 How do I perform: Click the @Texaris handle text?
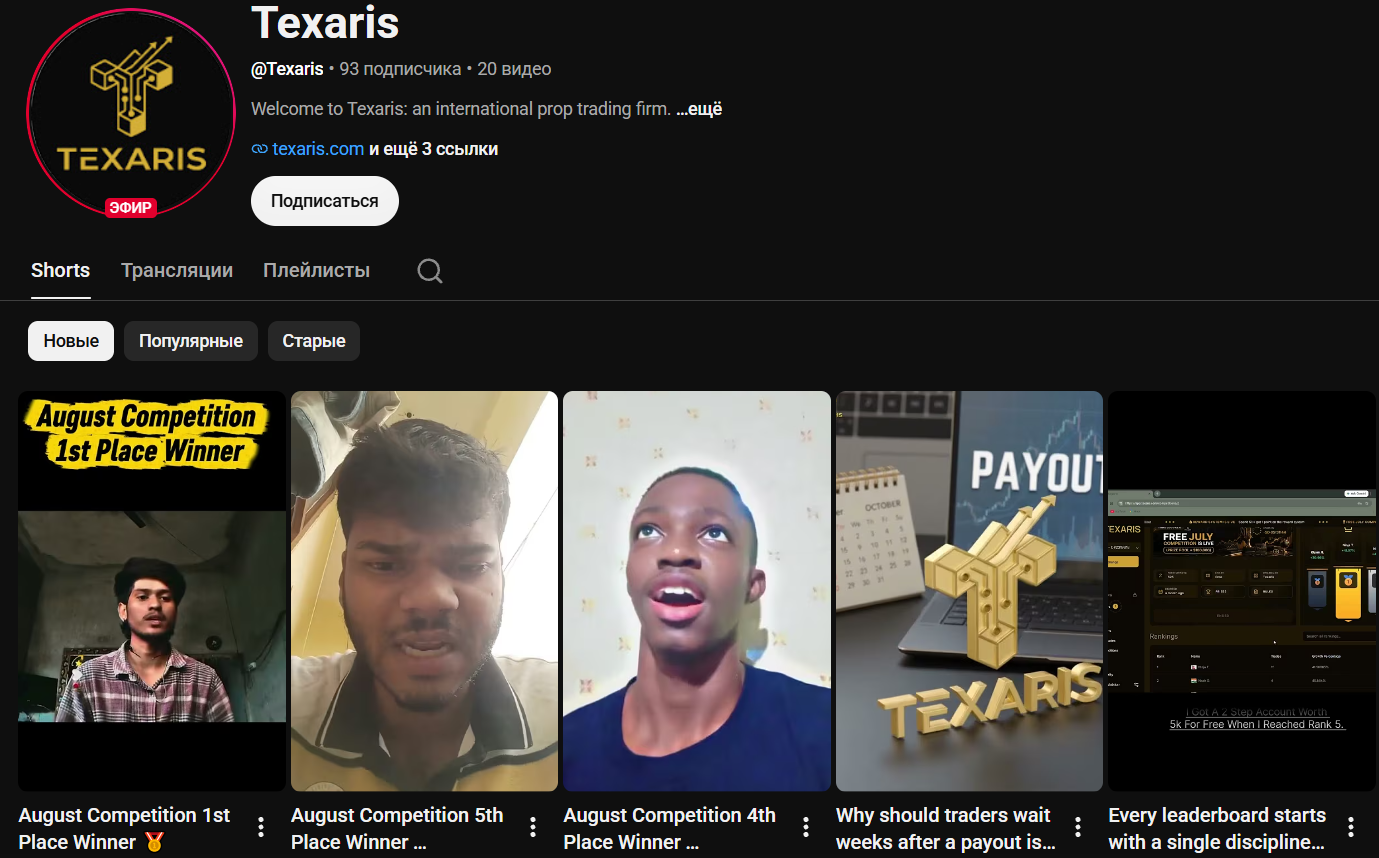click(287, 69)
